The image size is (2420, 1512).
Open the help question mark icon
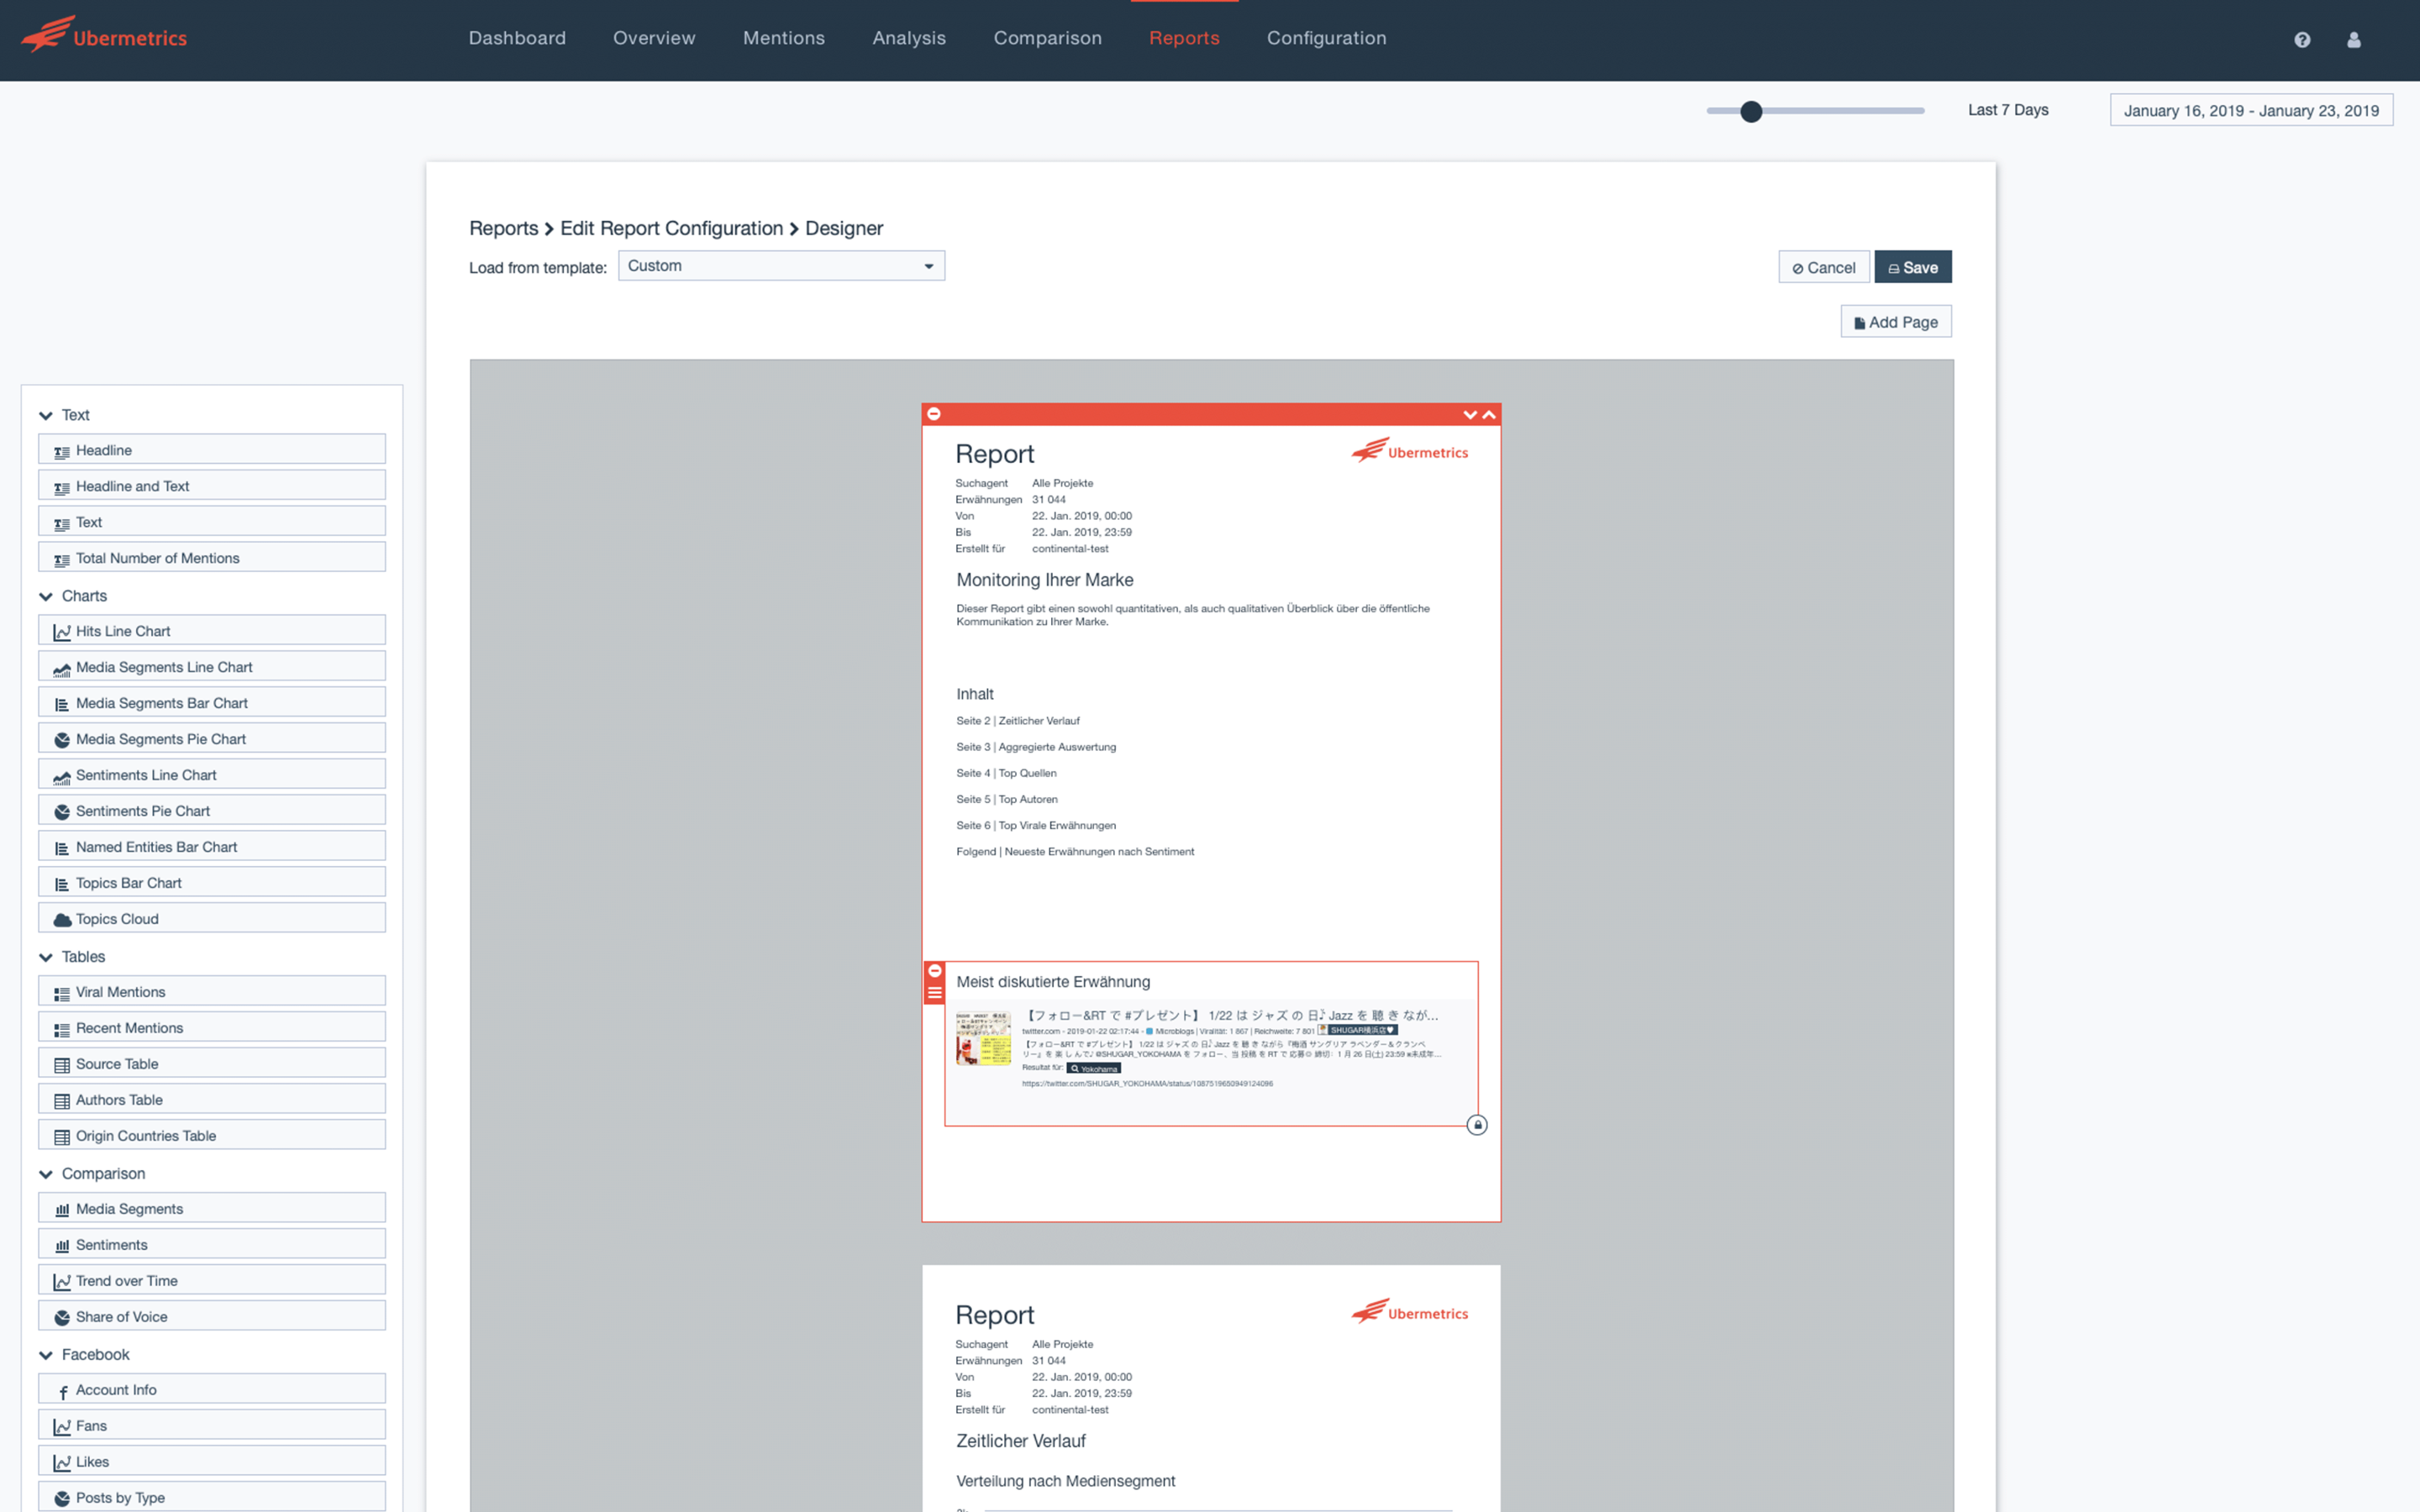(x=2302, y=40)
